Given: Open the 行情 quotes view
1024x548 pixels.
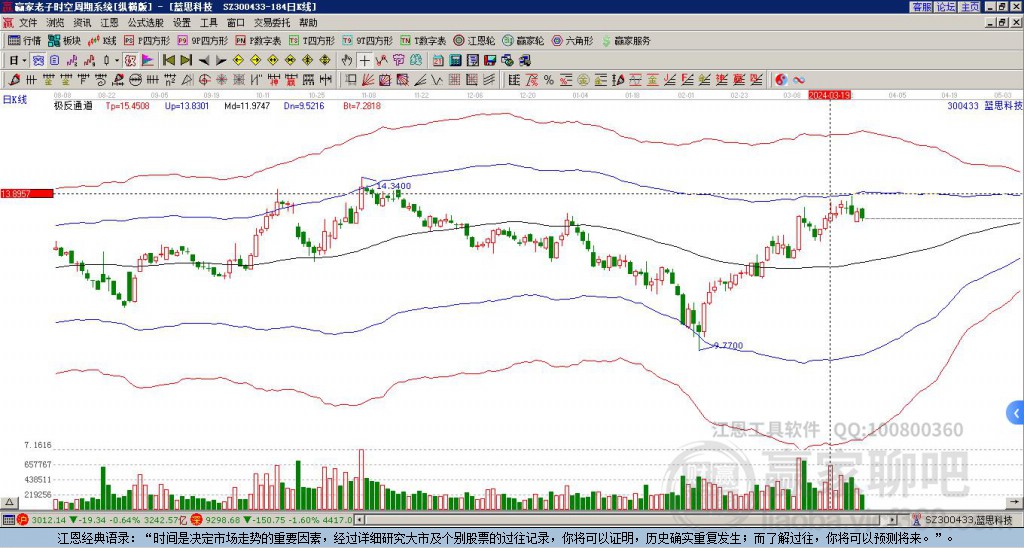Looking at the screenshot, I should (25, 40).
